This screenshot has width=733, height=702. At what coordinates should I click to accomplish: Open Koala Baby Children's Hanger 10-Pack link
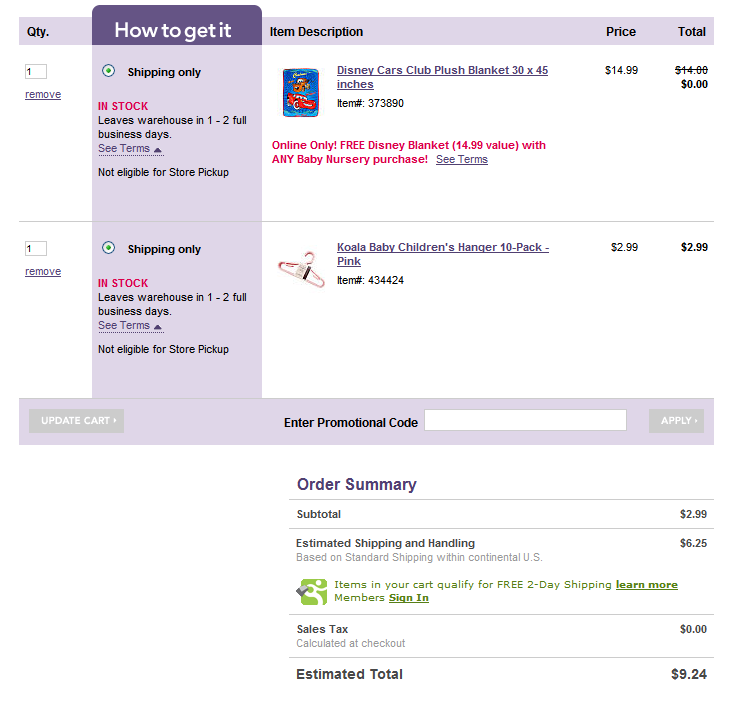pyautogui.click(x=443, y=254)
